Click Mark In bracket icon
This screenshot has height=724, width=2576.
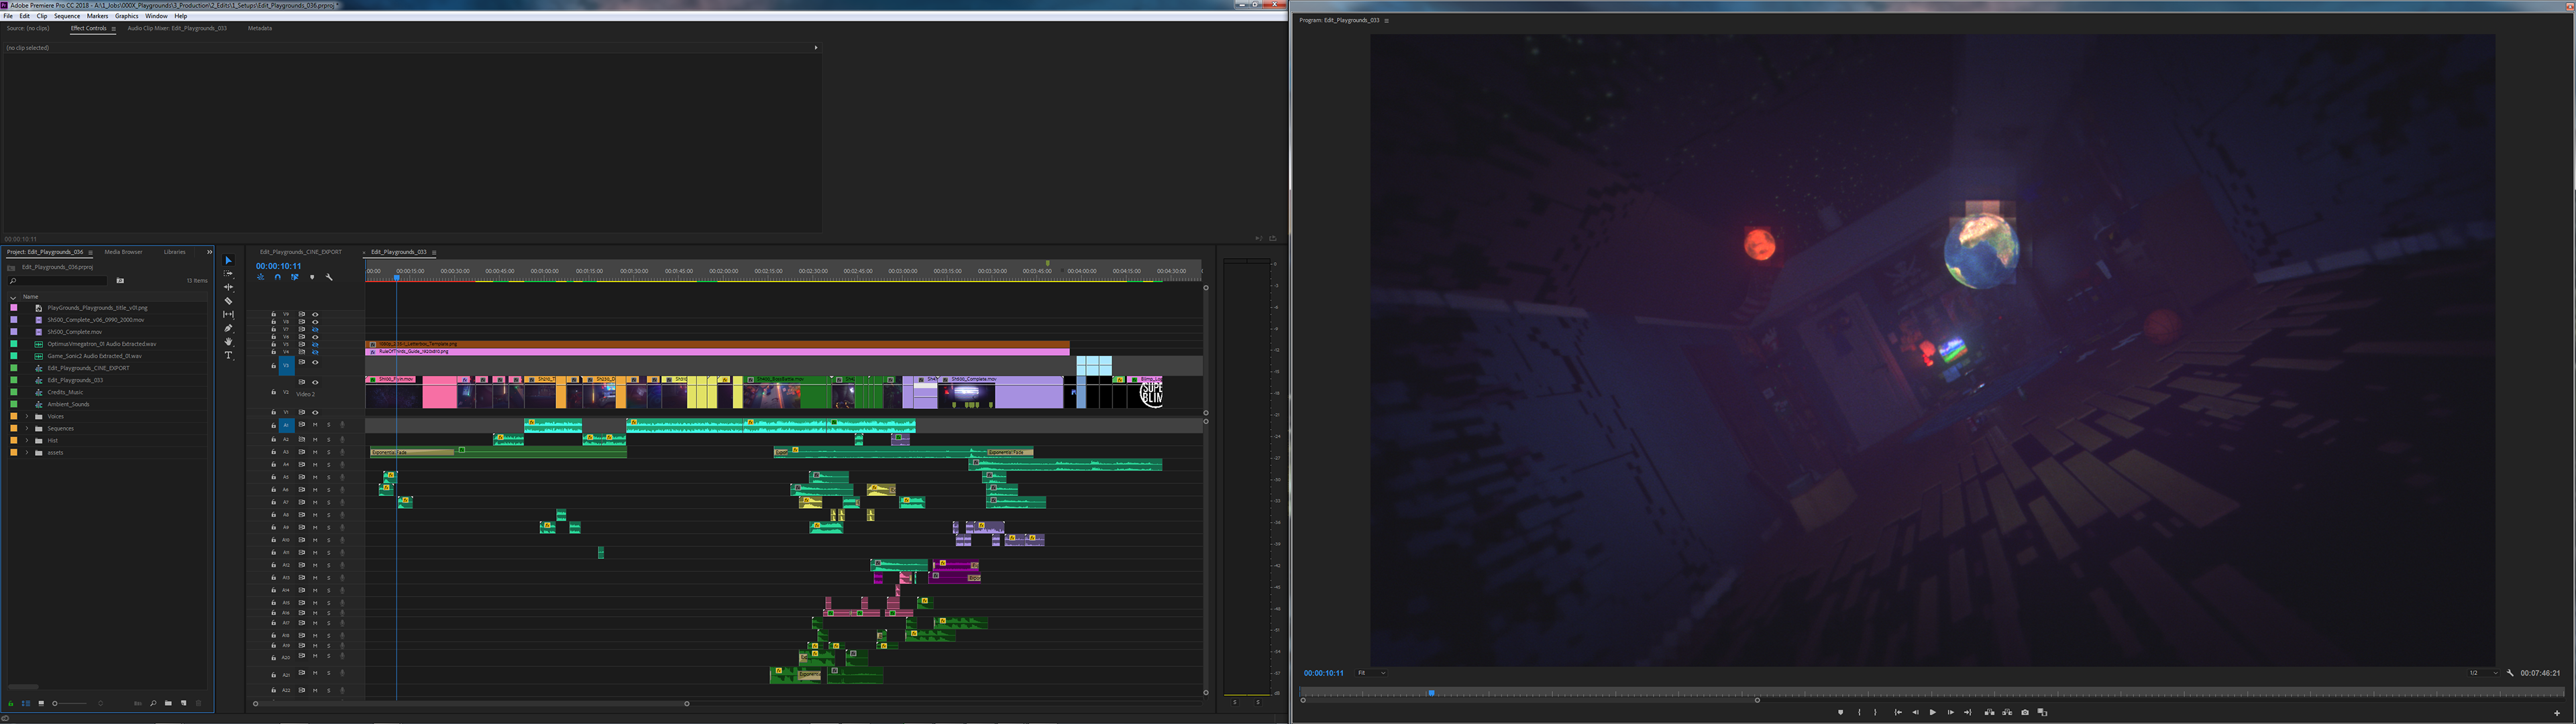[x=1859, y=712]
